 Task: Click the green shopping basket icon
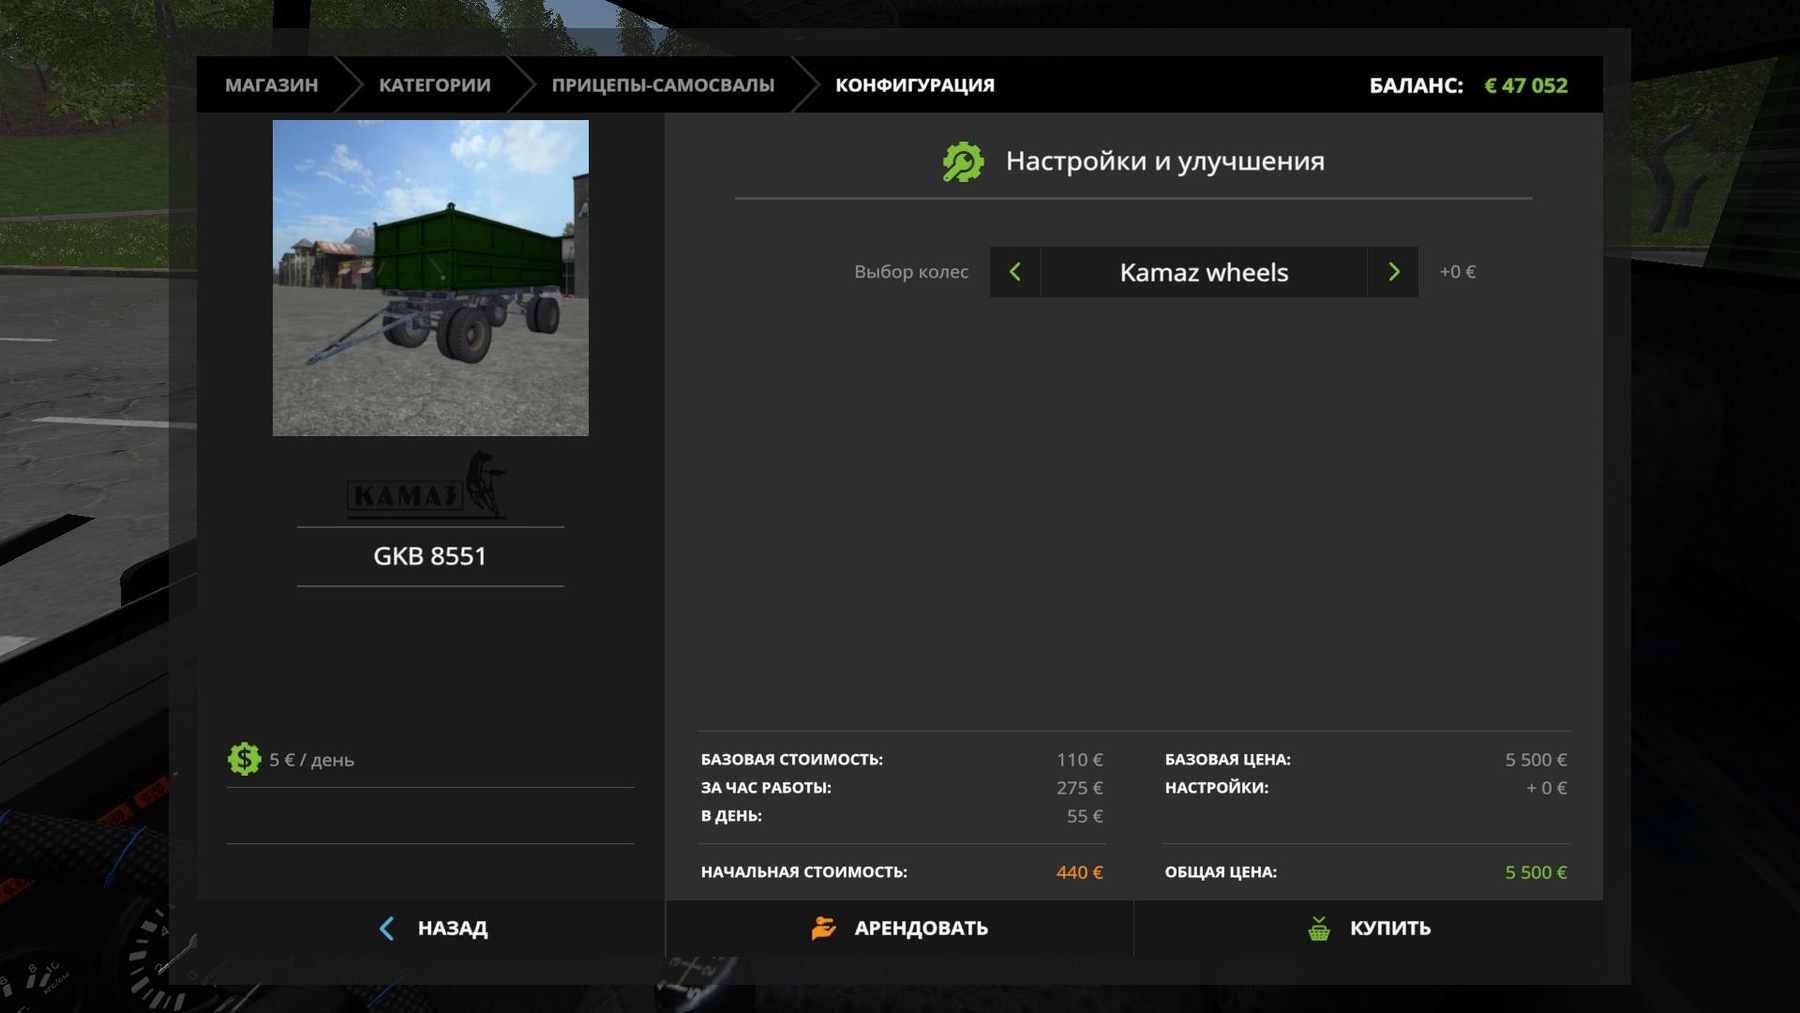click(x=1319, y=928)
